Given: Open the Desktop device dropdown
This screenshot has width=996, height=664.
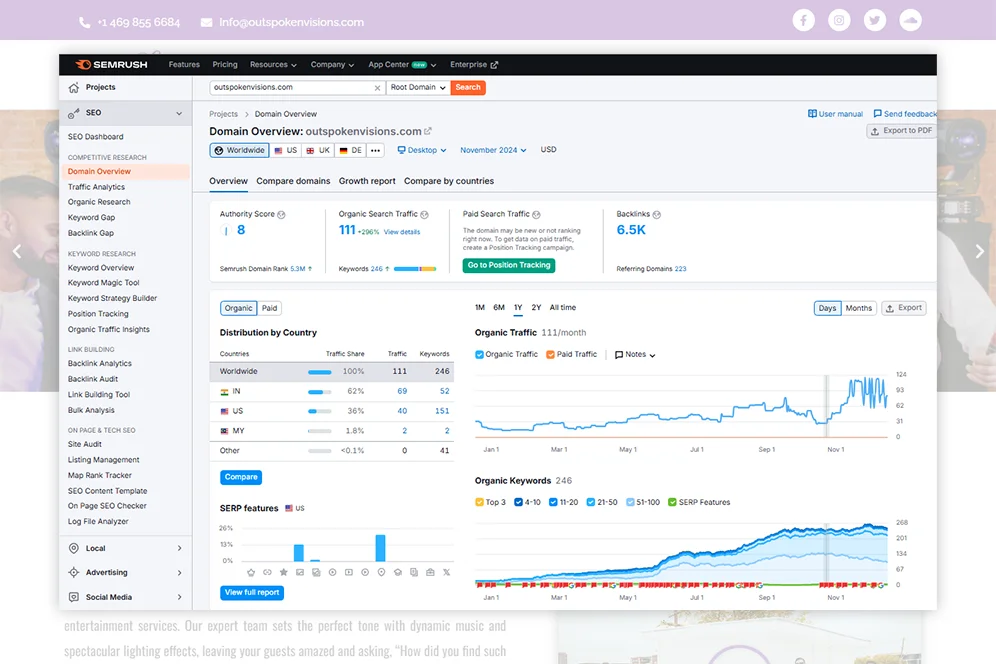Looking at the screenshot, I should [422, 150].
